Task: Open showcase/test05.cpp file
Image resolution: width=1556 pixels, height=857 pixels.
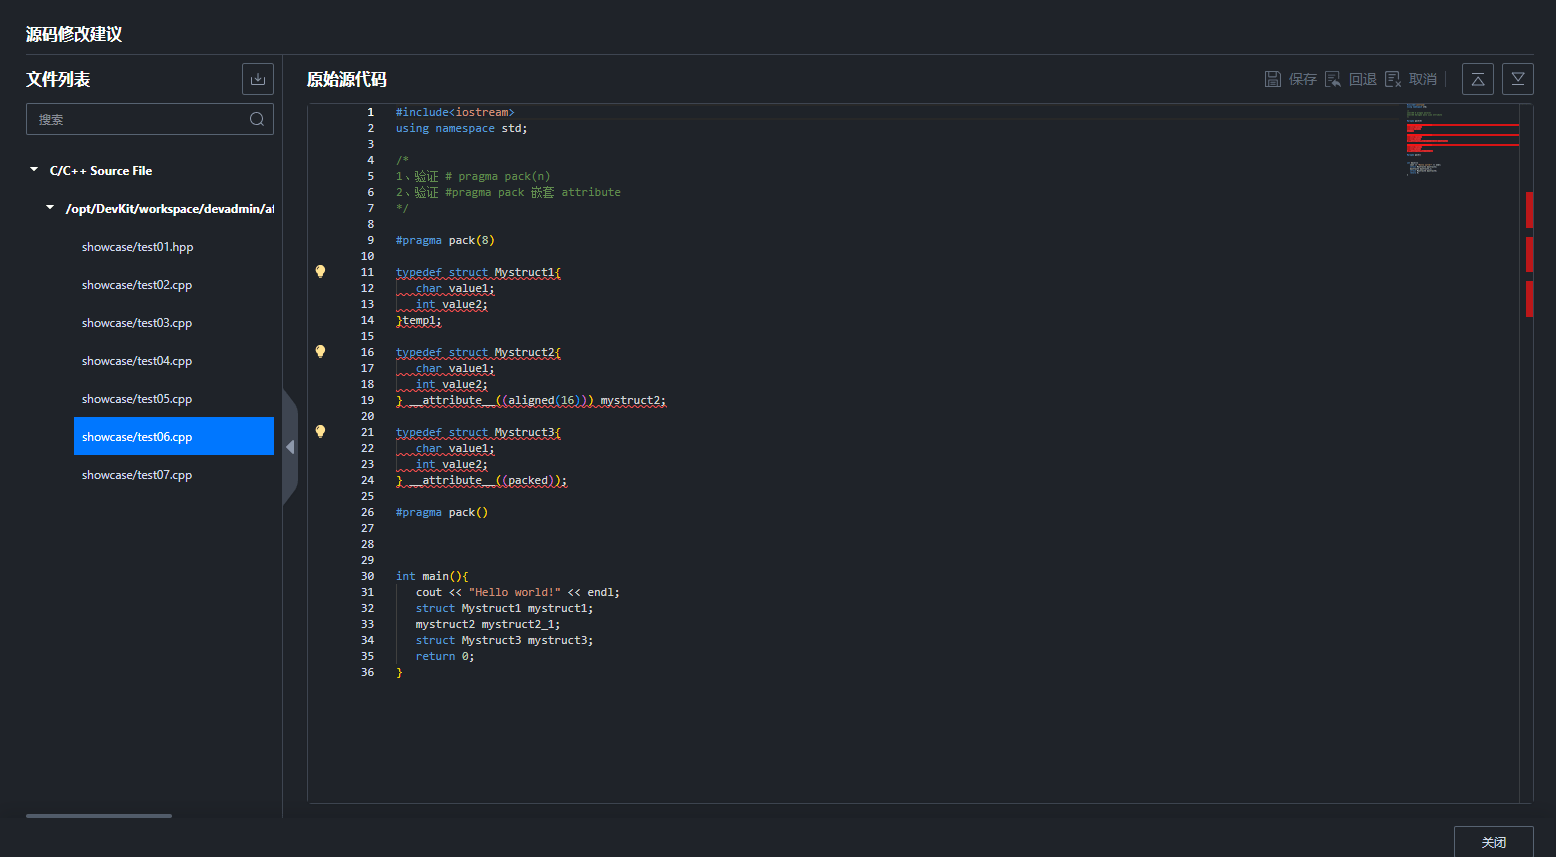Action: 137,399
